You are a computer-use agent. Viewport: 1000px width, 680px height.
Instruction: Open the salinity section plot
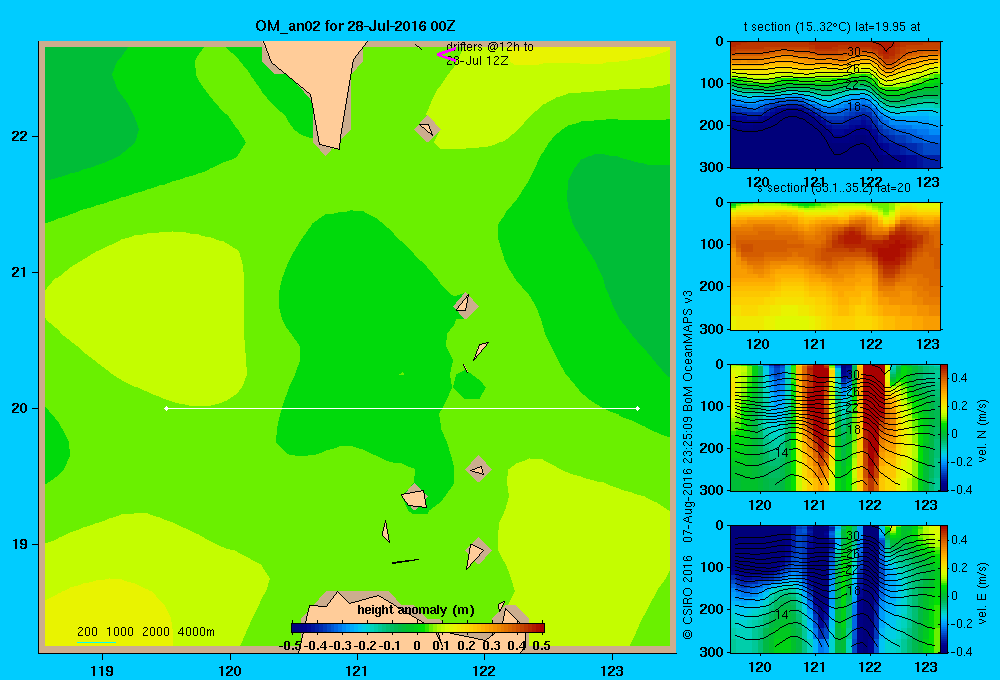[835, 266]
